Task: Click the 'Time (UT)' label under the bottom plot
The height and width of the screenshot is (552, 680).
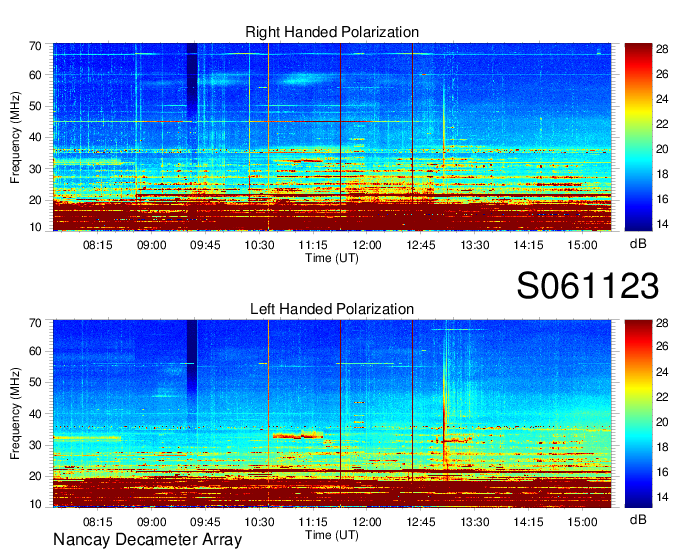Action: pos(332,535)
